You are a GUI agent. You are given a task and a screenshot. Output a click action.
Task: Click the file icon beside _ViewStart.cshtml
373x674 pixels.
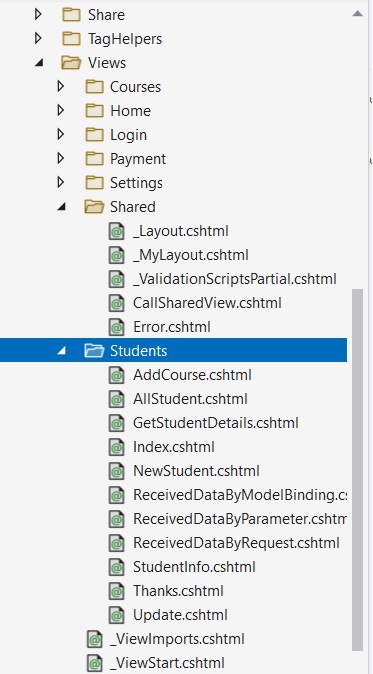click(95, 663)
